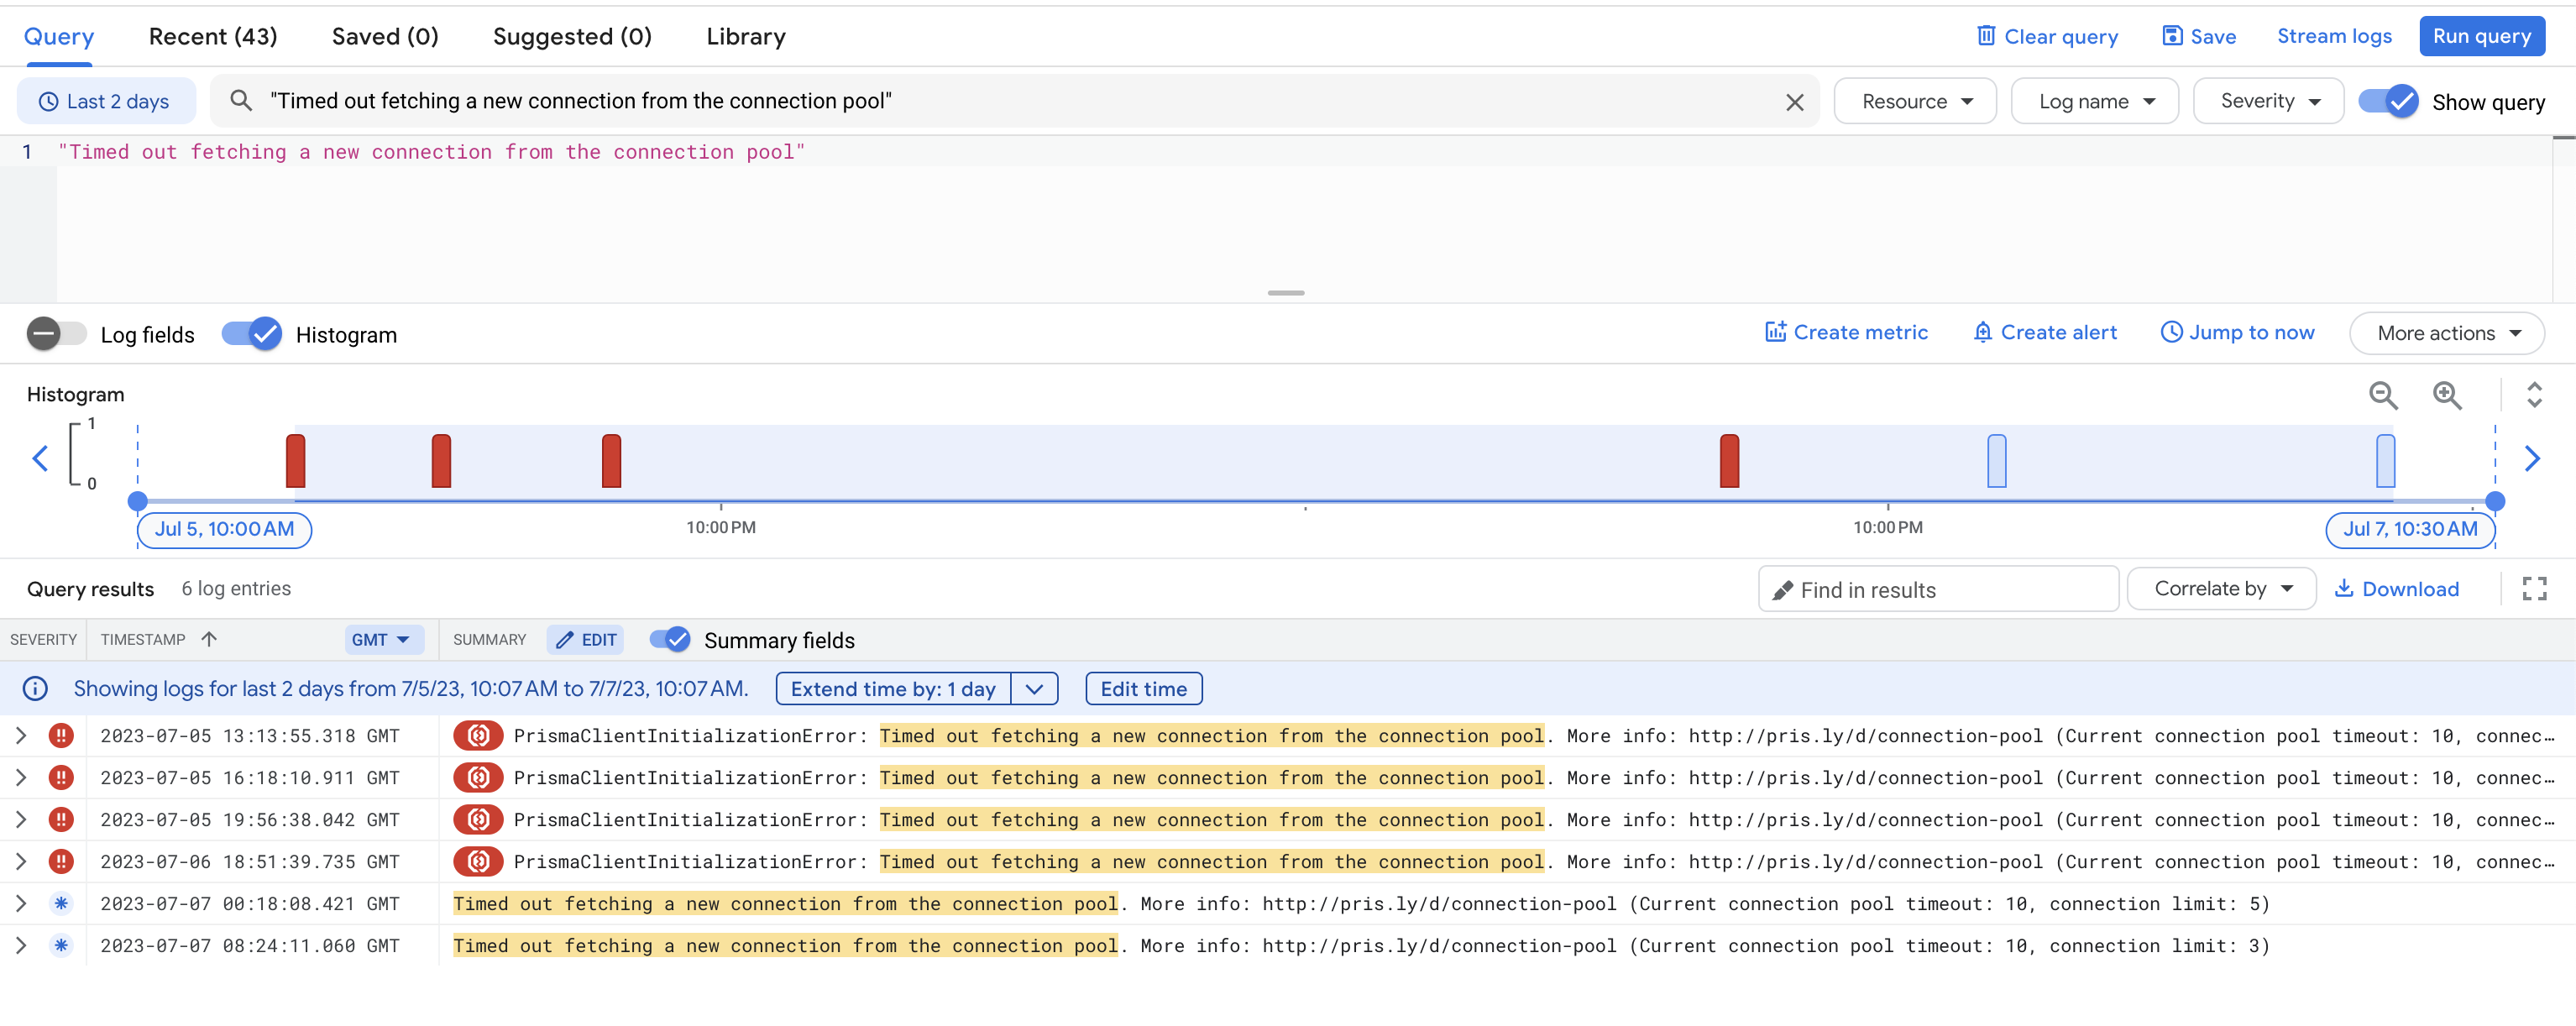Open the Library tab
Image resolution: width=2576 pixels, height=1026 pixels.
click(745, 36)
